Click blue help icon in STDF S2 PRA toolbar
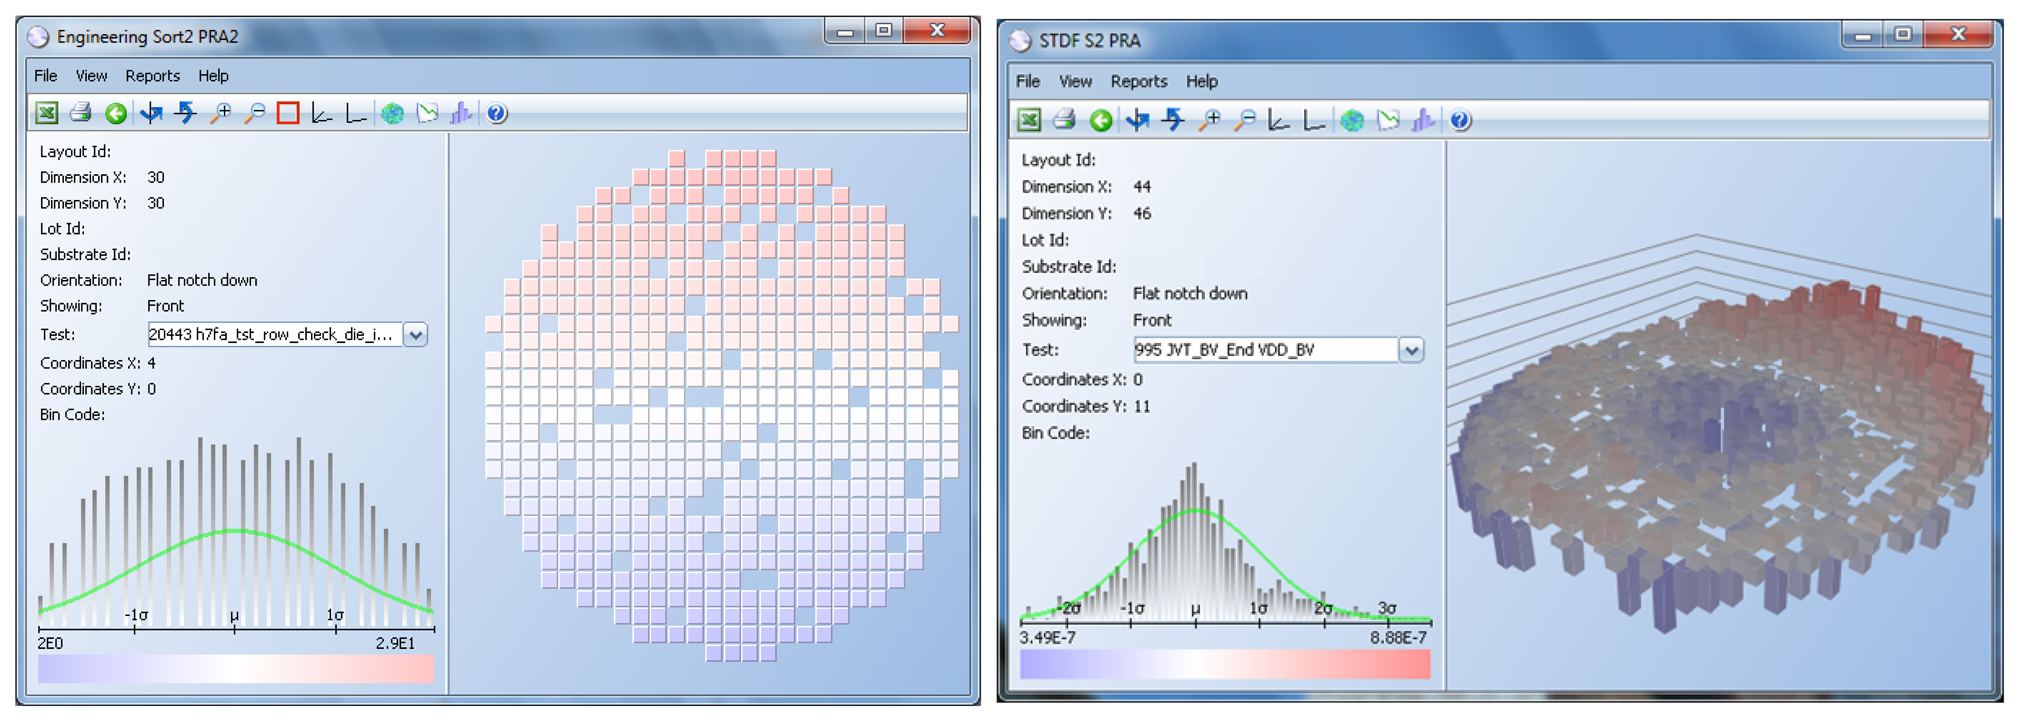The width and height of the screenshot is (2020, 722). point(1460,121)
